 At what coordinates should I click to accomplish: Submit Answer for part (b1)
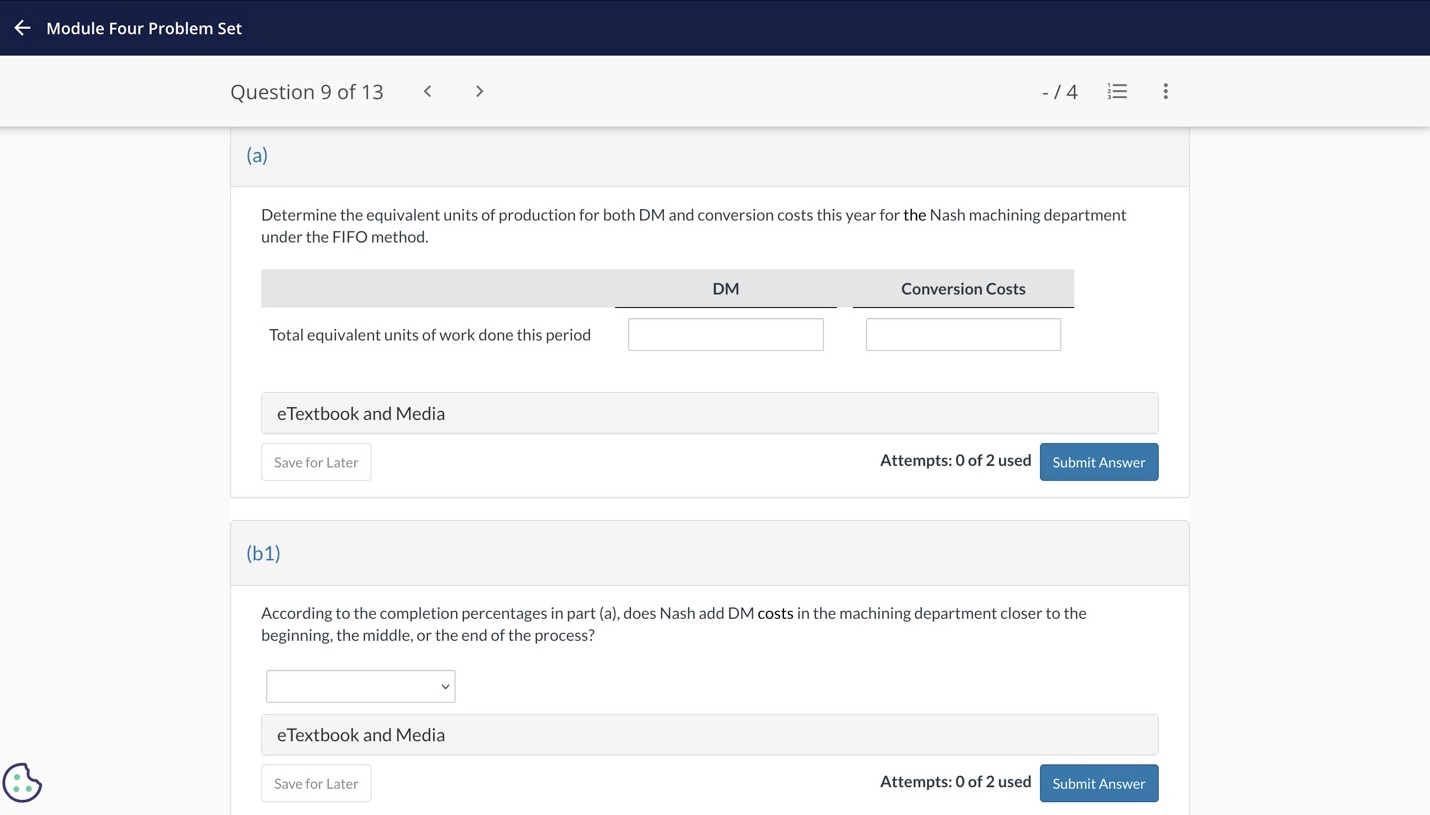[x=1099, y=783]
